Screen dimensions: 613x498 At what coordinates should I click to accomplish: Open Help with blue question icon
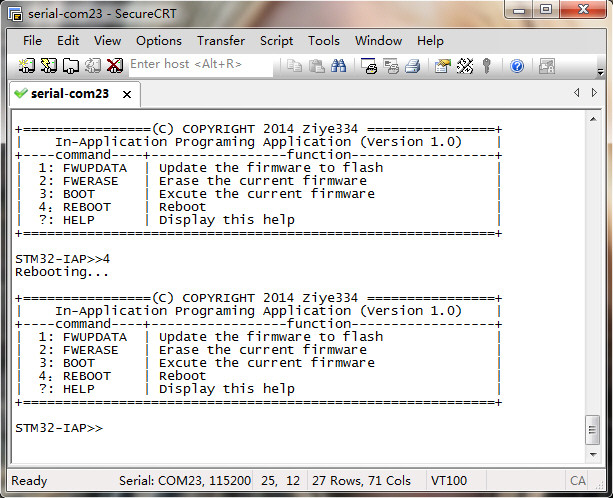pos(517,66)
